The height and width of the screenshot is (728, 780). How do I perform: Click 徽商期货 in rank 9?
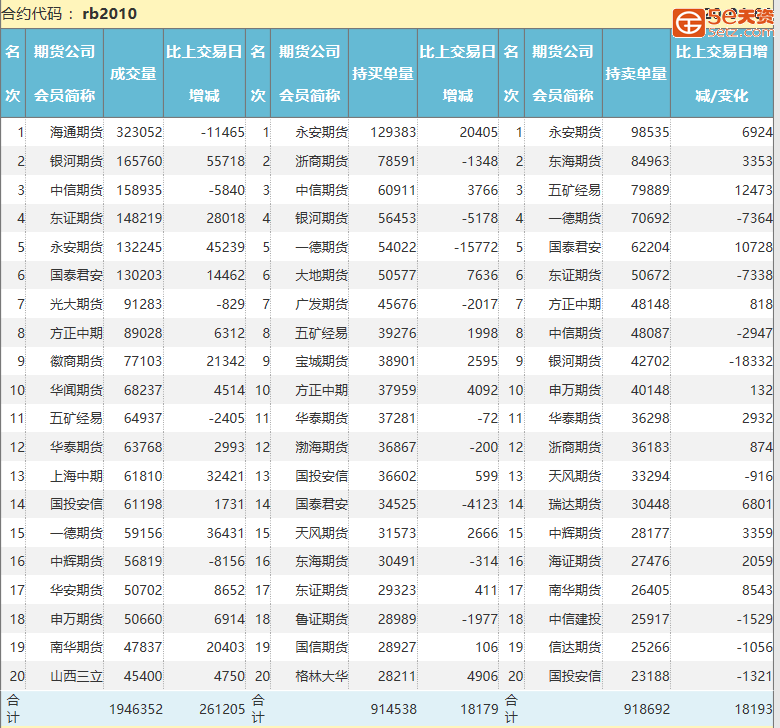coord(76,361)
